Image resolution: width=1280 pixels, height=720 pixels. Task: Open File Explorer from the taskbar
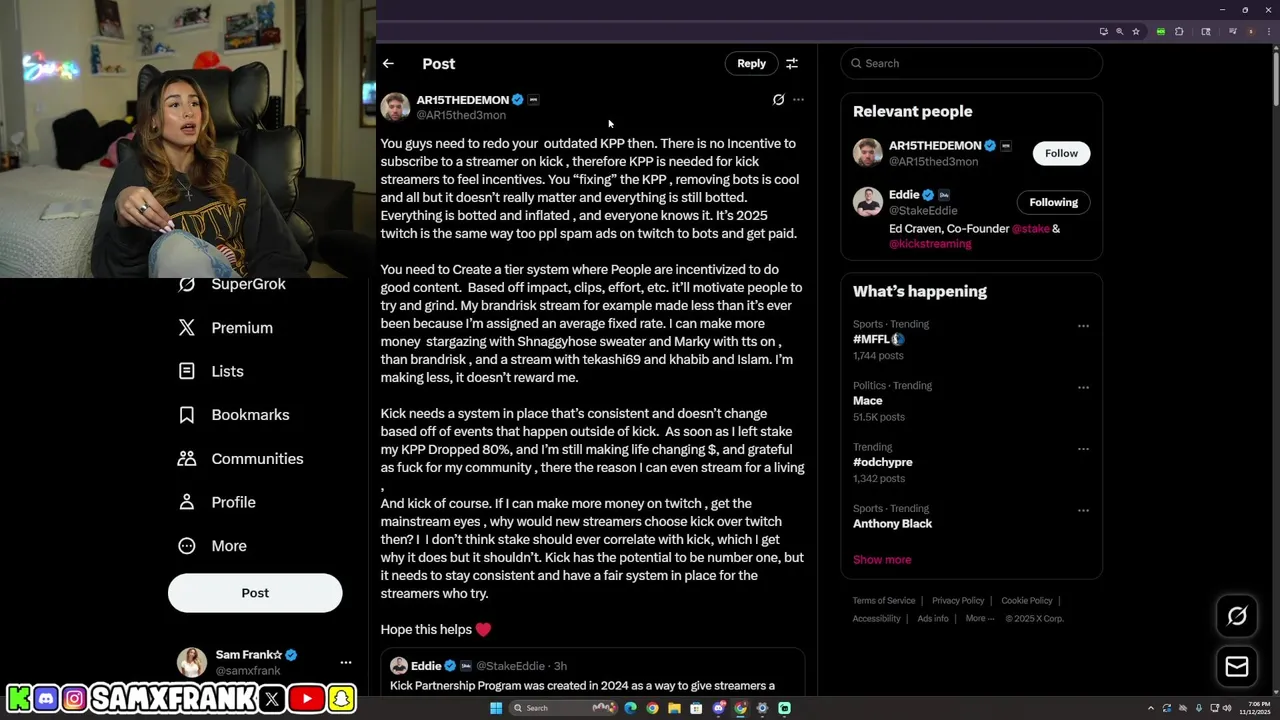coord(674,708)
